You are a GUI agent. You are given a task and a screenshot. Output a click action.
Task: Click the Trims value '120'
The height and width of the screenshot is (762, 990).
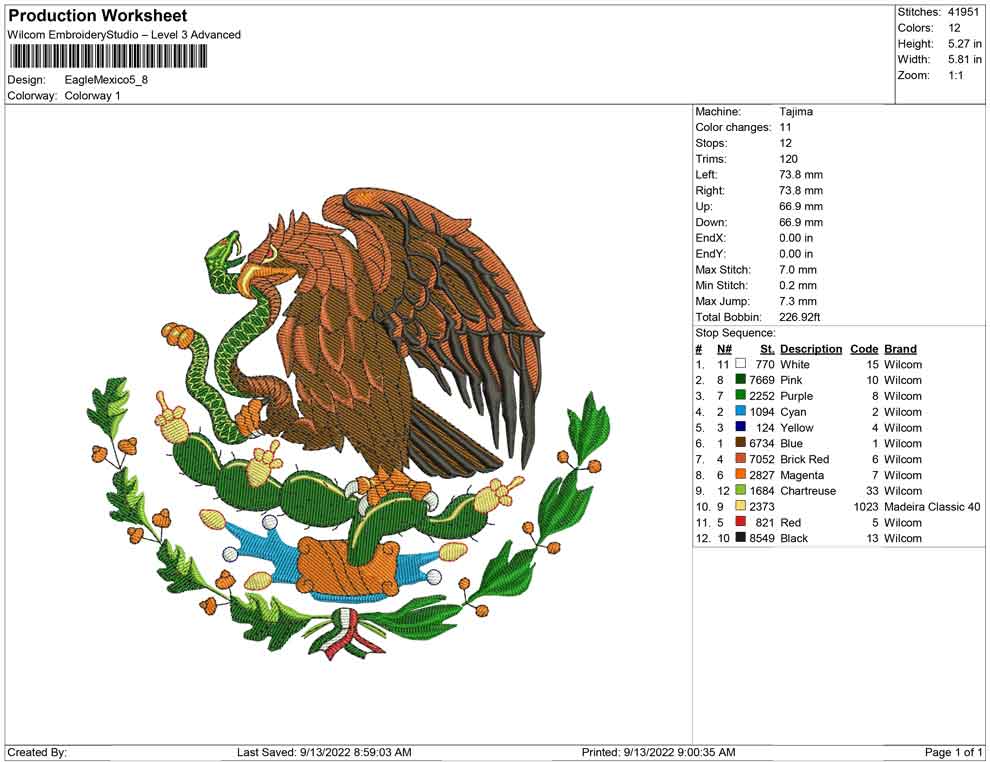(x=788, y=158)
